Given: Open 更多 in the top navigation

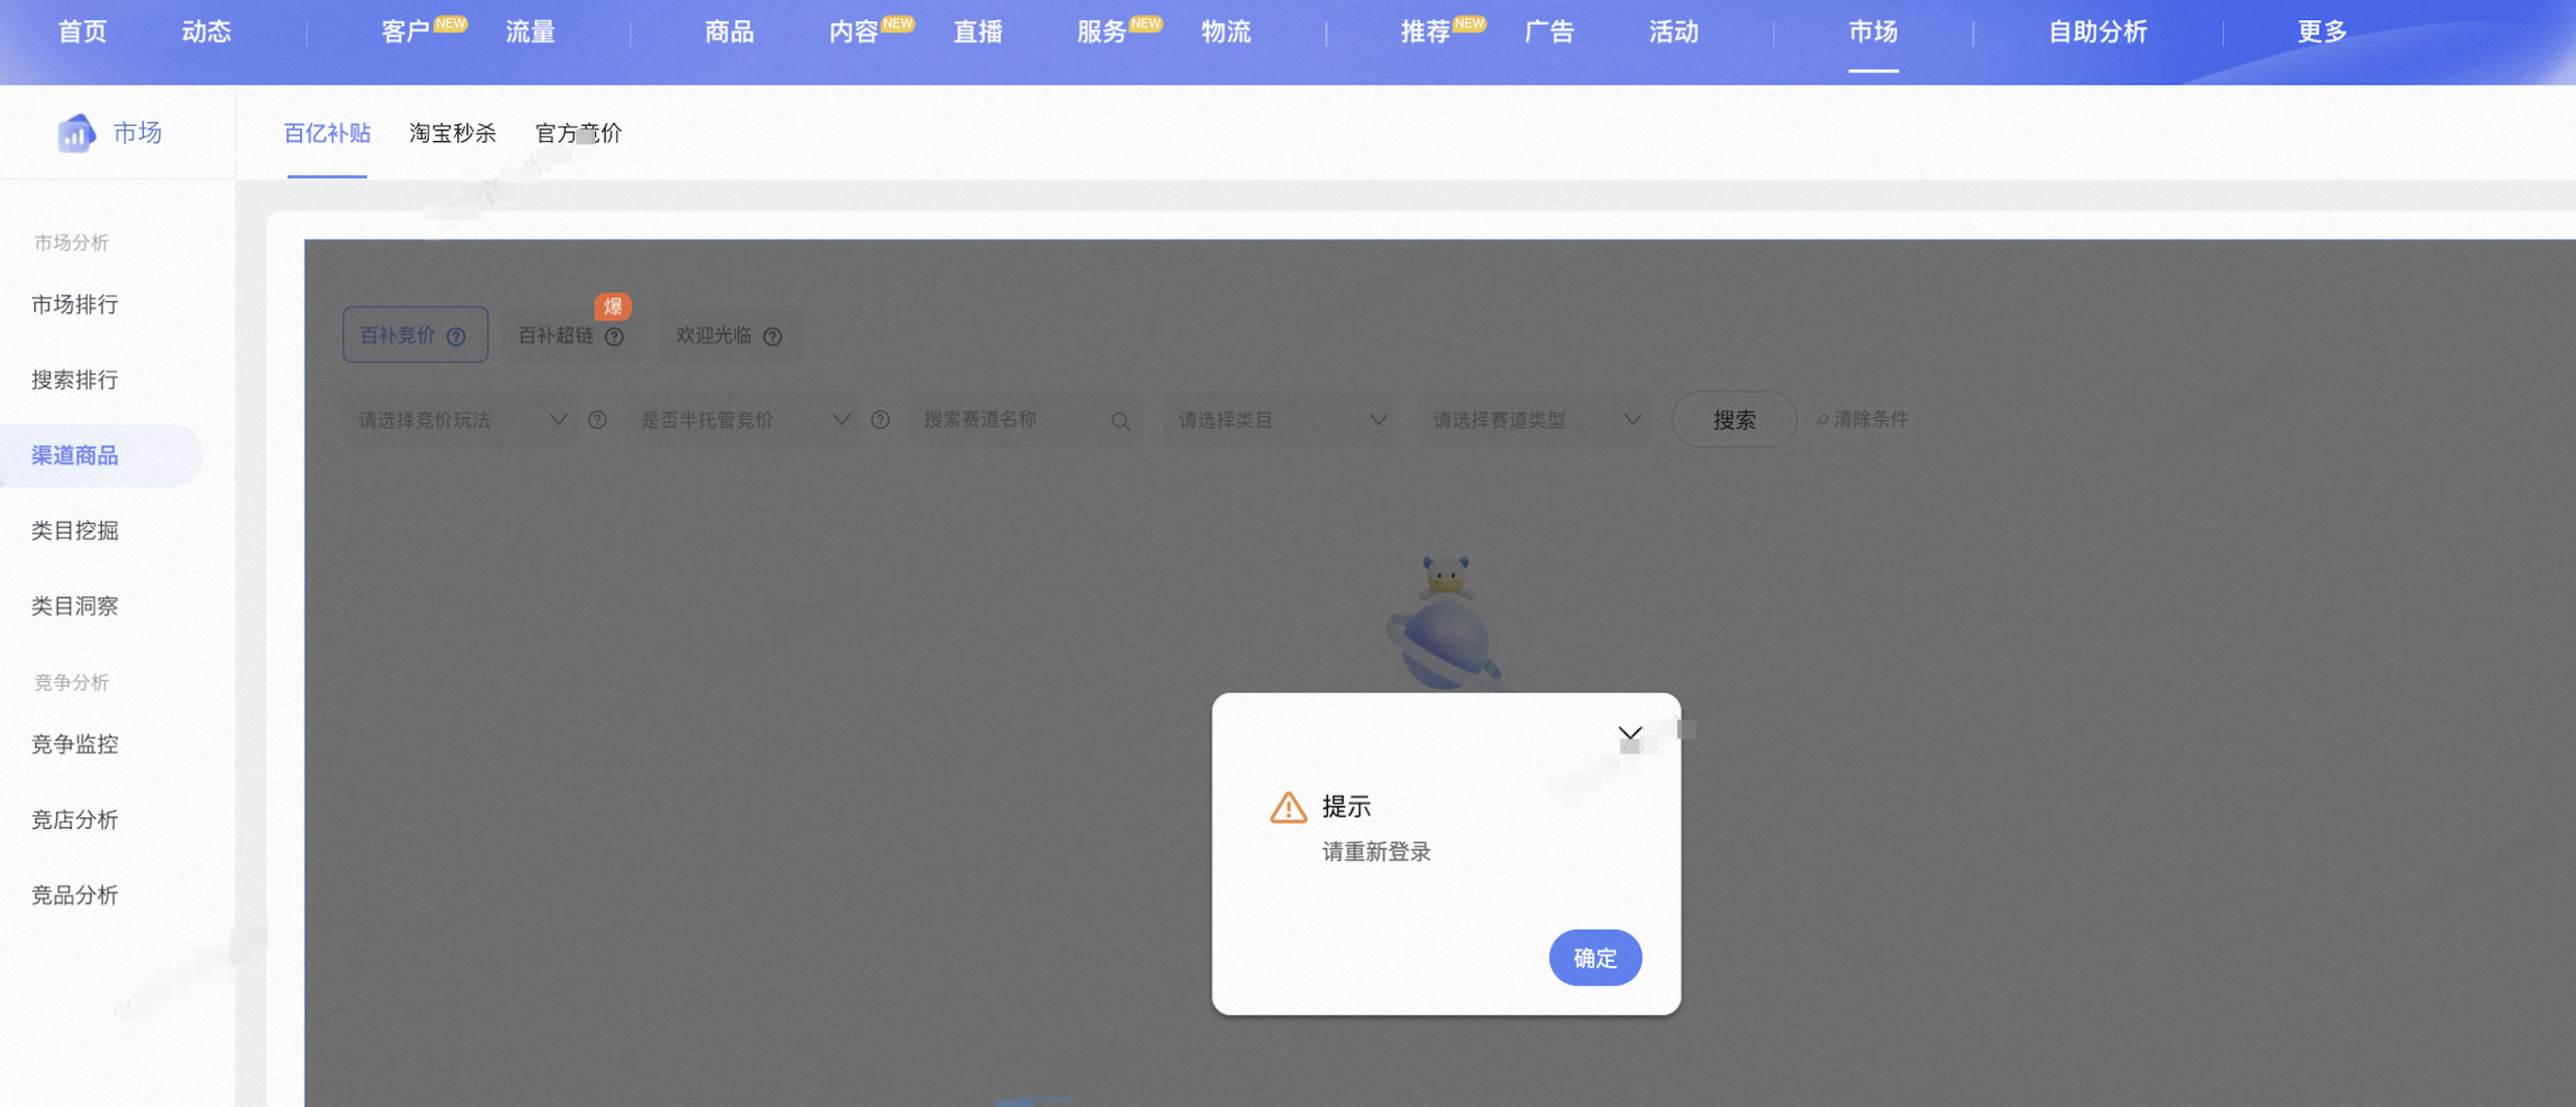Looking at the screenshot, I should (2322, 32).
